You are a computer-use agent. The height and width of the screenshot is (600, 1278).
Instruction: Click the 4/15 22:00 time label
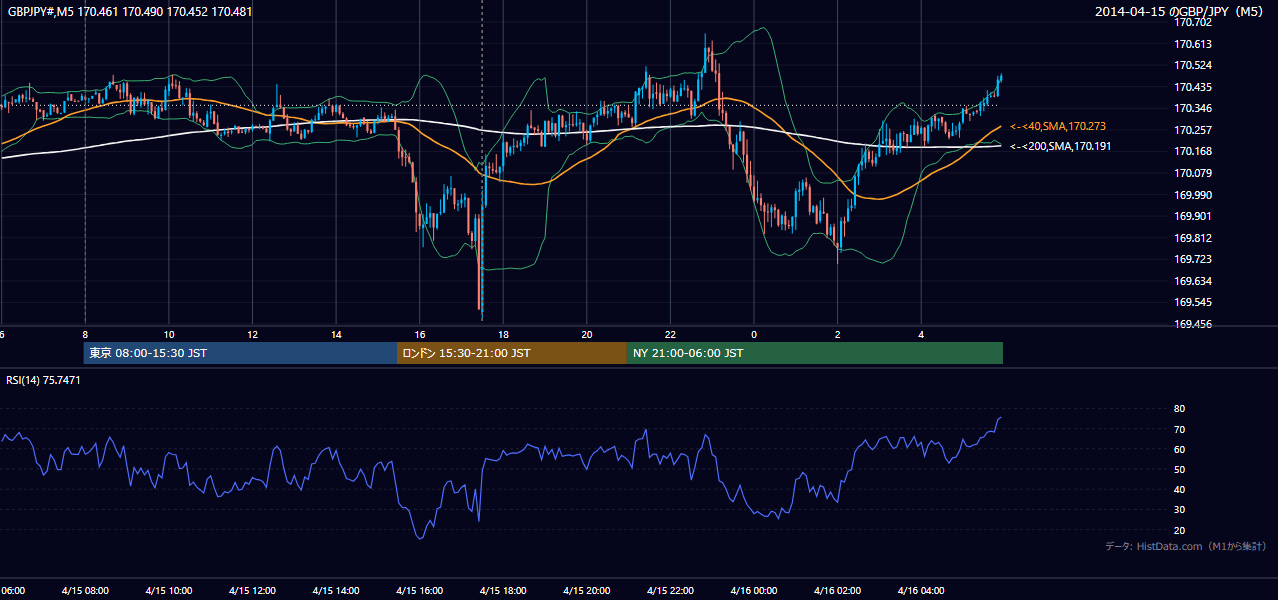(671, 591)
